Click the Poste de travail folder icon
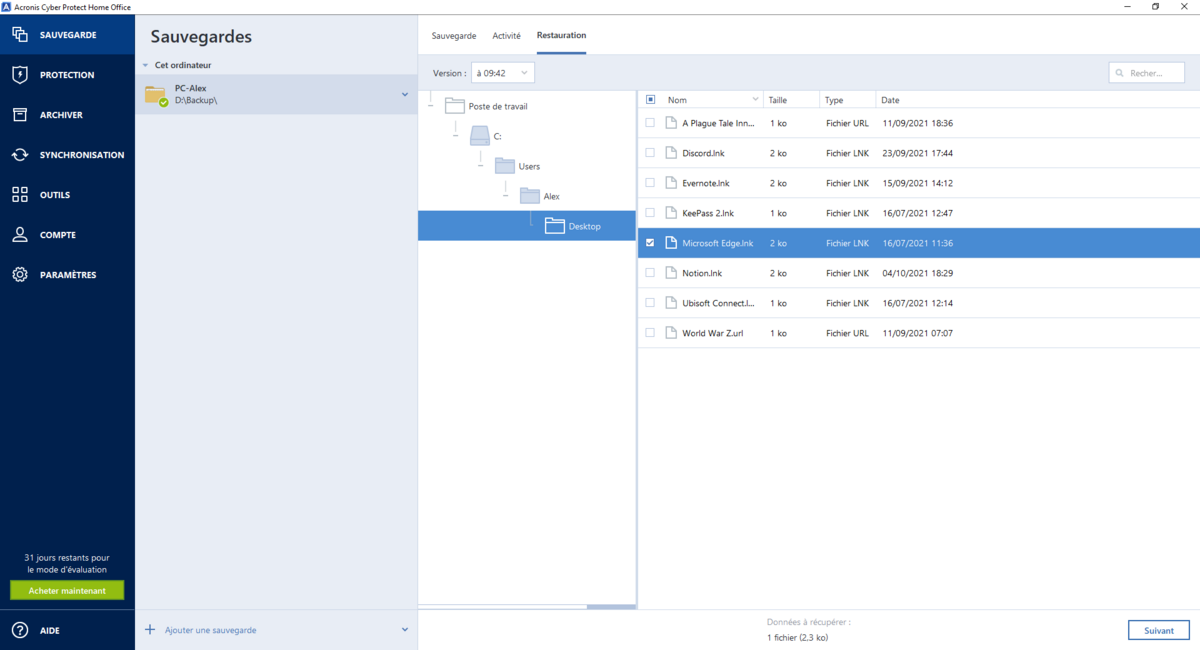This screenshot has height=650, width=1200. 454,106
